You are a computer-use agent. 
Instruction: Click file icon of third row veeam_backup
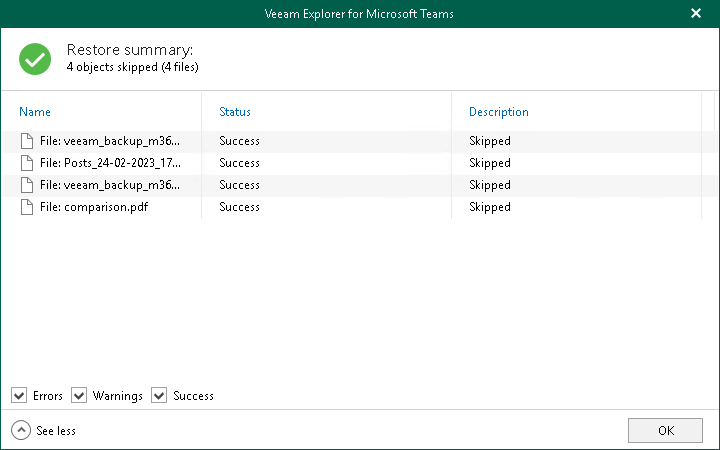coord(26,185)
